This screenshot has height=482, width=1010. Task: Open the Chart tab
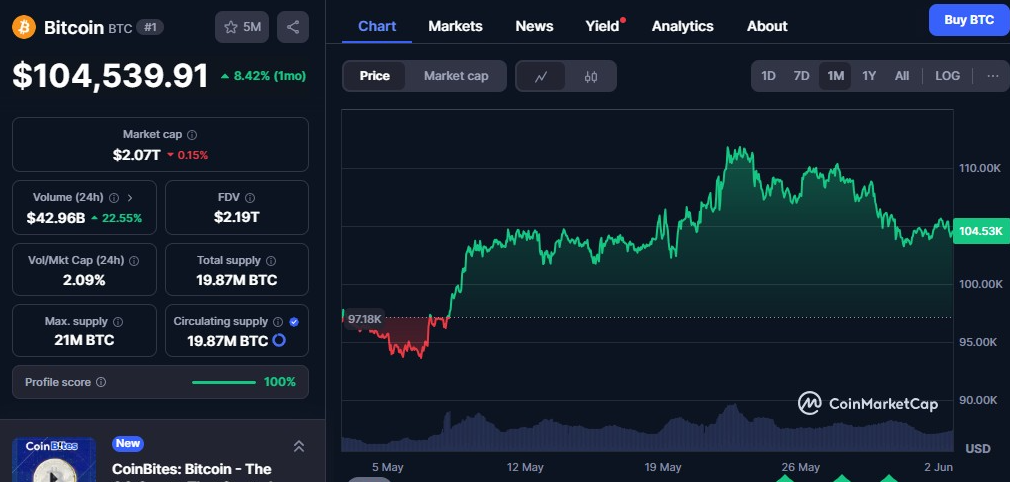[377, 26]
